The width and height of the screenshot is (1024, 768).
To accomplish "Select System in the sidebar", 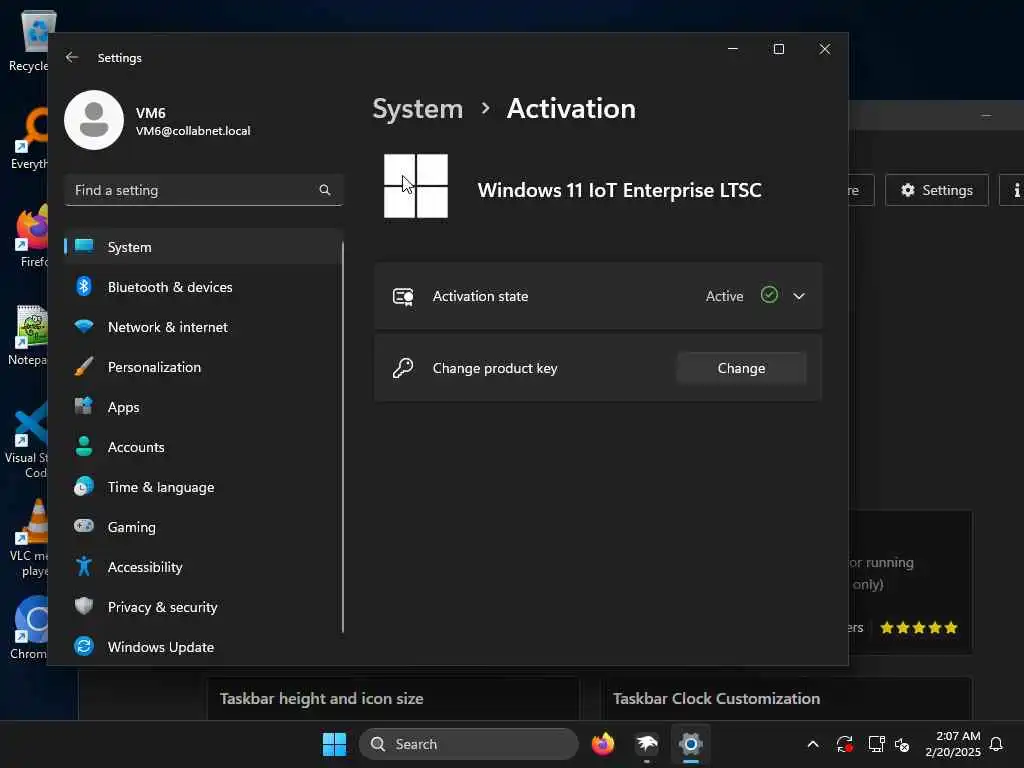I will 204,247.
